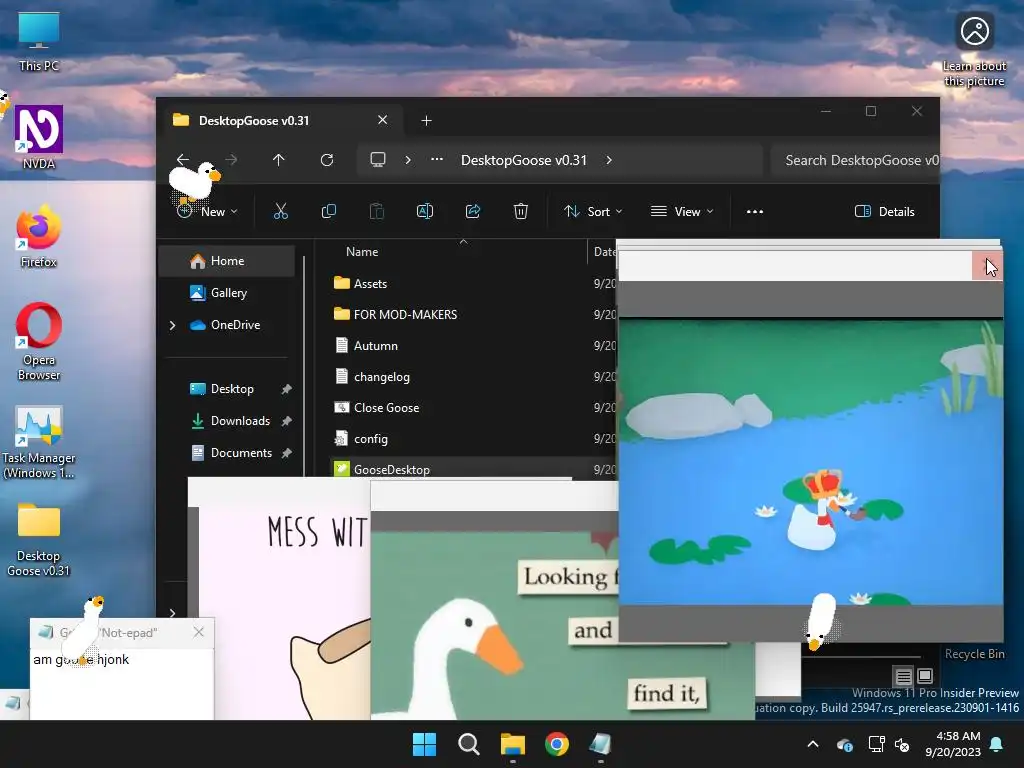Expand the OneDrive tree node
The height and width of the screenshot is (768, 1024).
172,325
